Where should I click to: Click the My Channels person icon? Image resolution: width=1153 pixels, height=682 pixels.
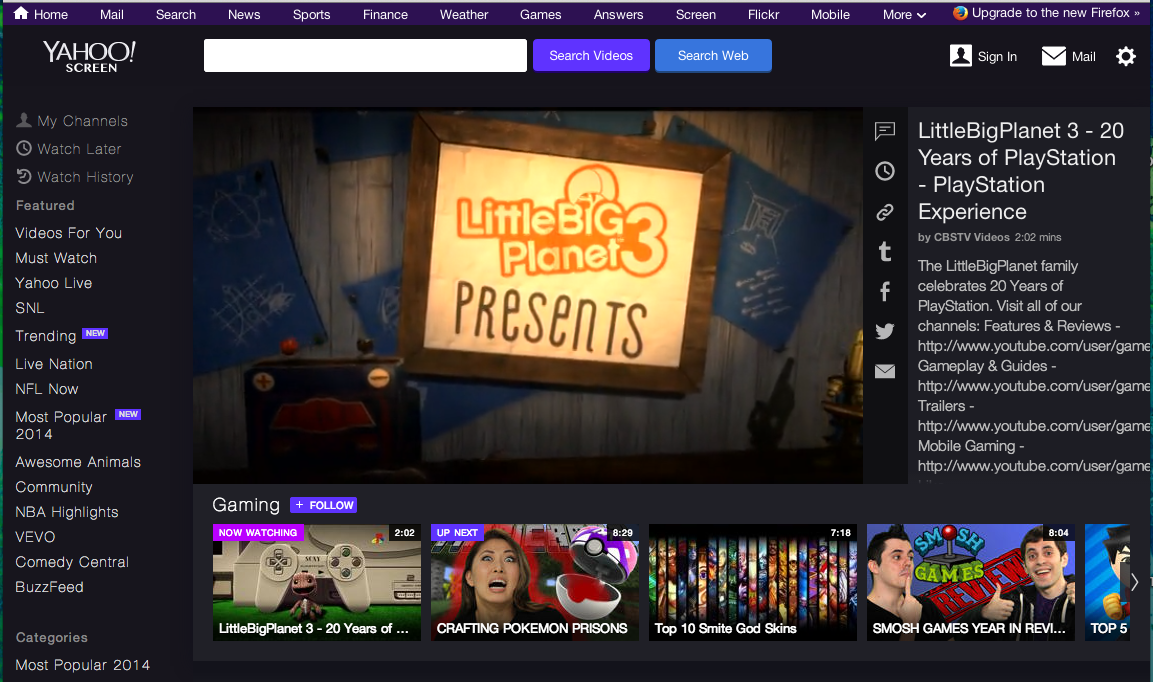(x=24, y=120)
